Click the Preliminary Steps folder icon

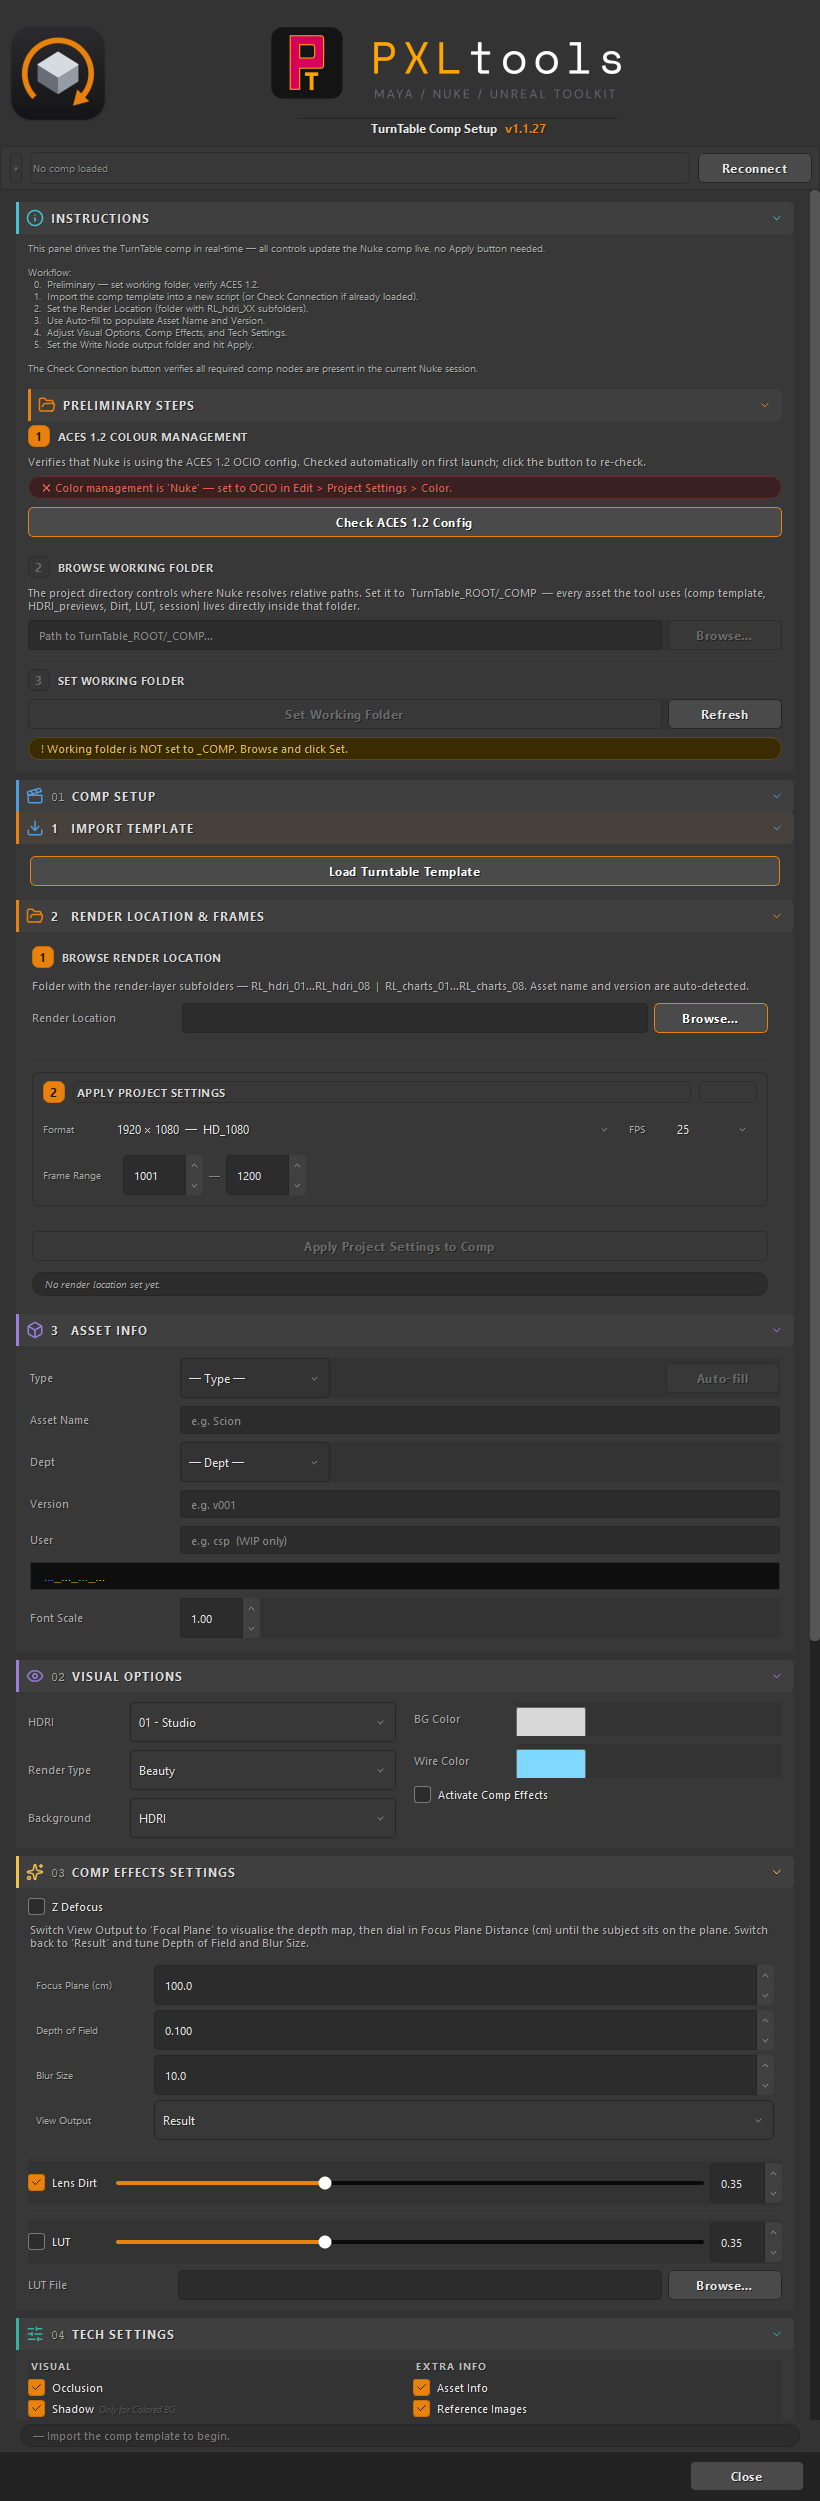point(46,405)
